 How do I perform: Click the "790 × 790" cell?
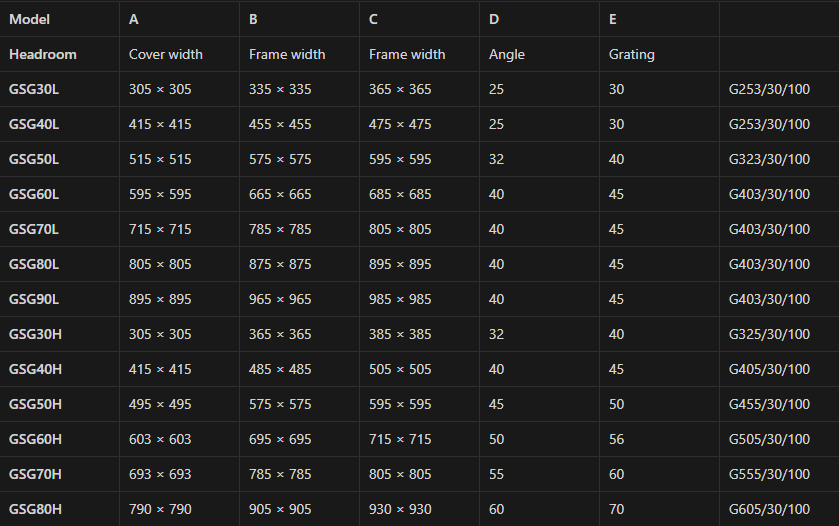point(160,509)
